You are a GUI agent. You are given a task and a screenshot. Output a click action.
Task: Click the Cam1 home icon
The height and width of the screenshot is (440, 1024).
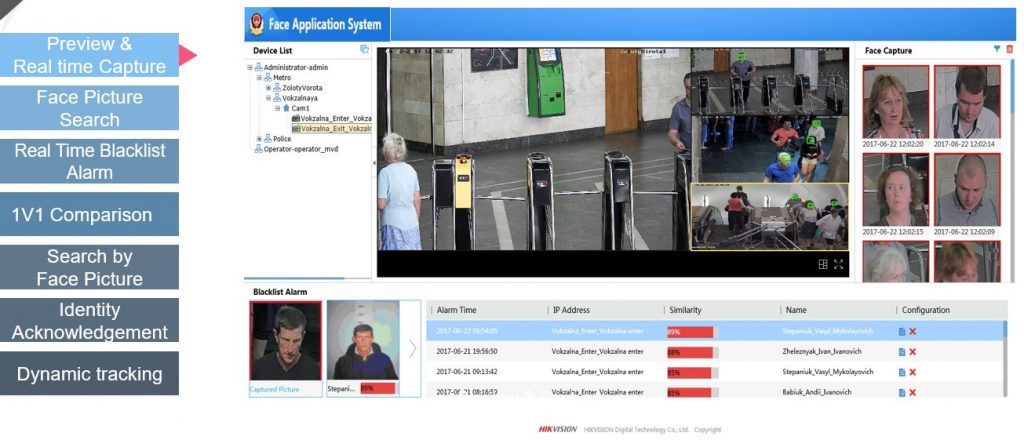286,108
